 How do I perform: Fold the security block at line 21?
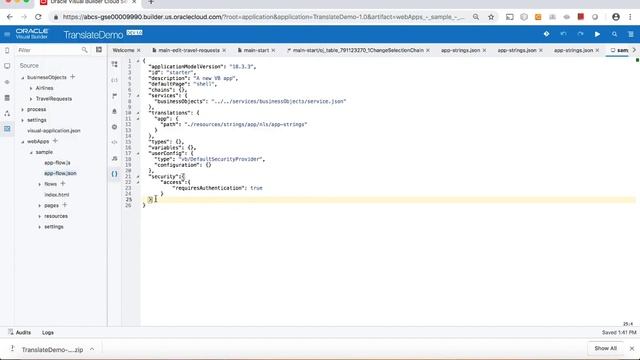coord(138,176)
